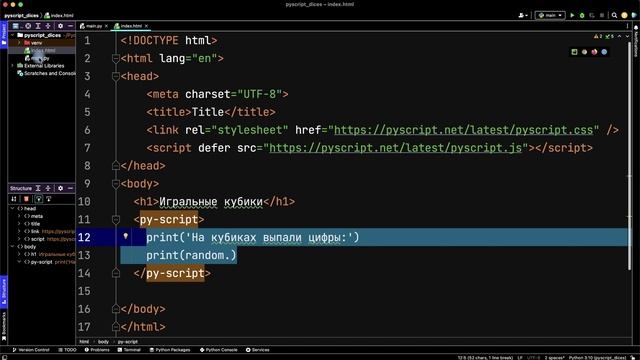The image size is (640, 360).
Task: Hide the Project tool window minus icon
Action: coord(70,26)
